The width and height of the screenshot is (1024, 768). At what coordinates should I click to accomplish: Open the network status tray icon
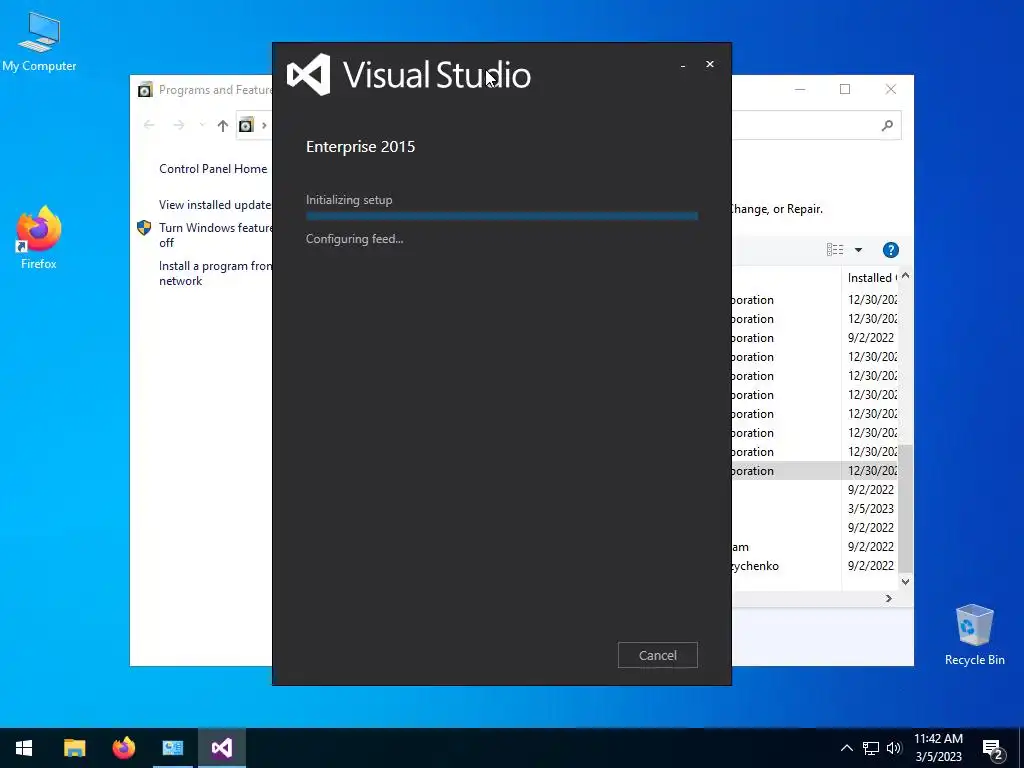coord(871,748)
